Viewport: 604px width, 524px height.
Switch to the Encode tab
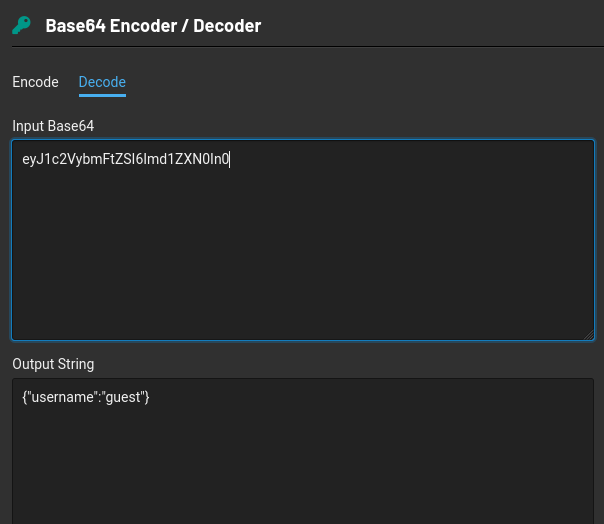coord(35,82)
